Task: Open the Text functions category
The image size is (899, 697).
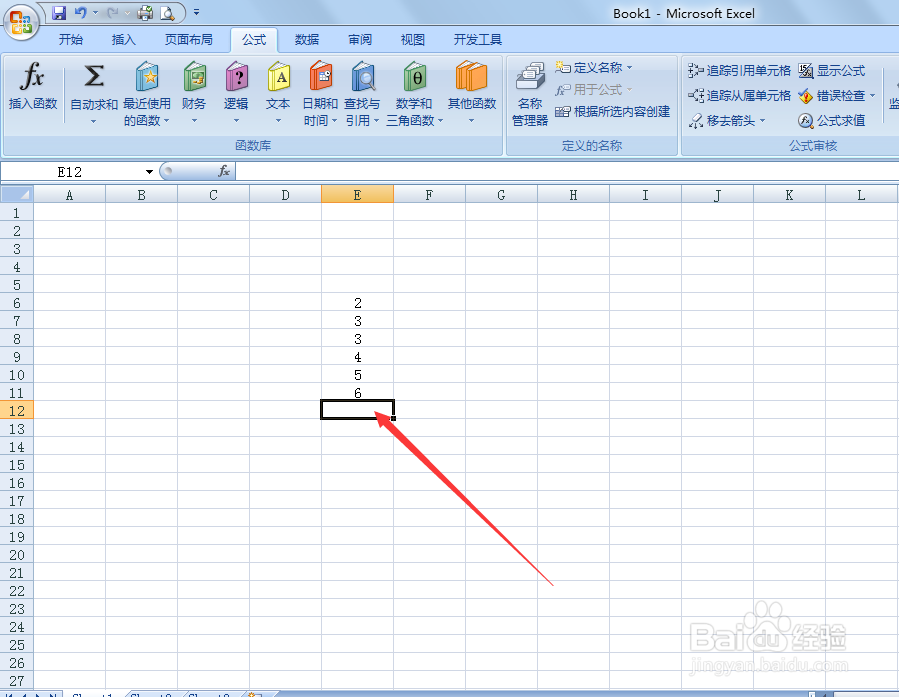Action: (277, 90)
